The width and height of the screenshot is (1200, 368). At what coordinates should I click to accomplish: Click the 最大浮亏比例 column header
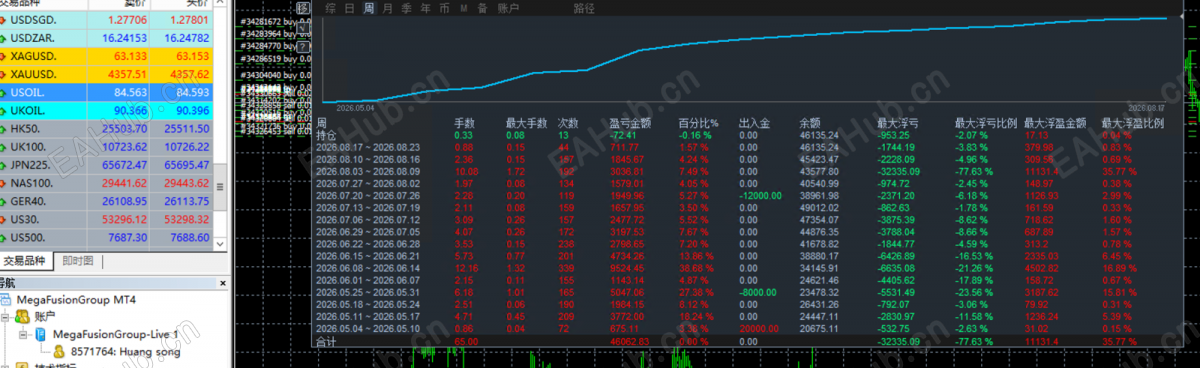coord(986,123)
